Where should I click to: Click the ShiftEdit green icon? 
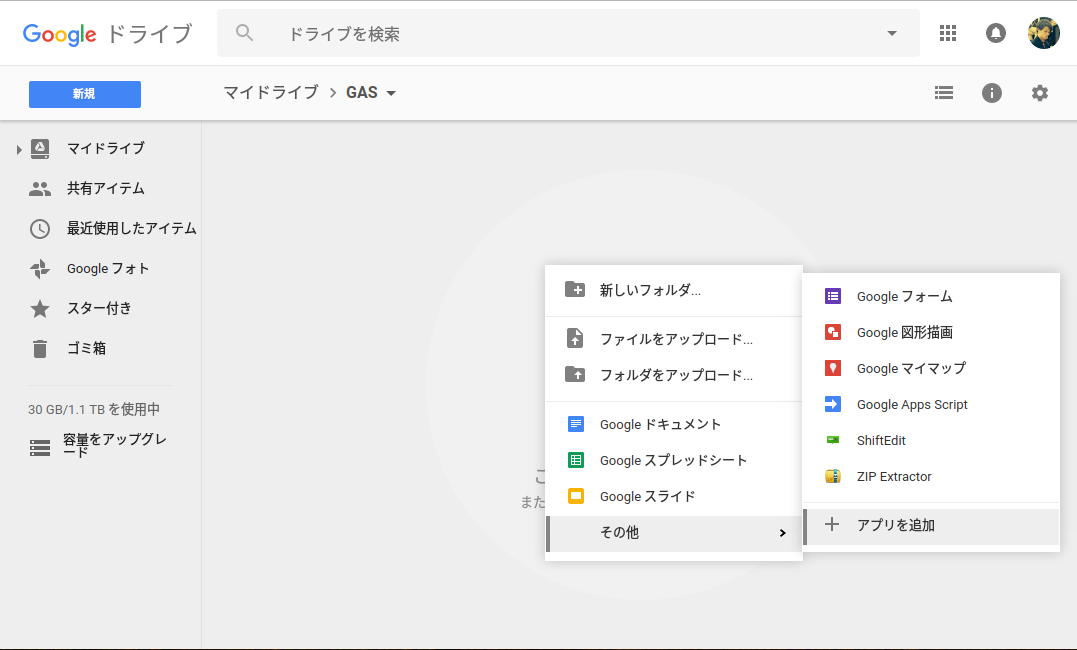[832, 440]
